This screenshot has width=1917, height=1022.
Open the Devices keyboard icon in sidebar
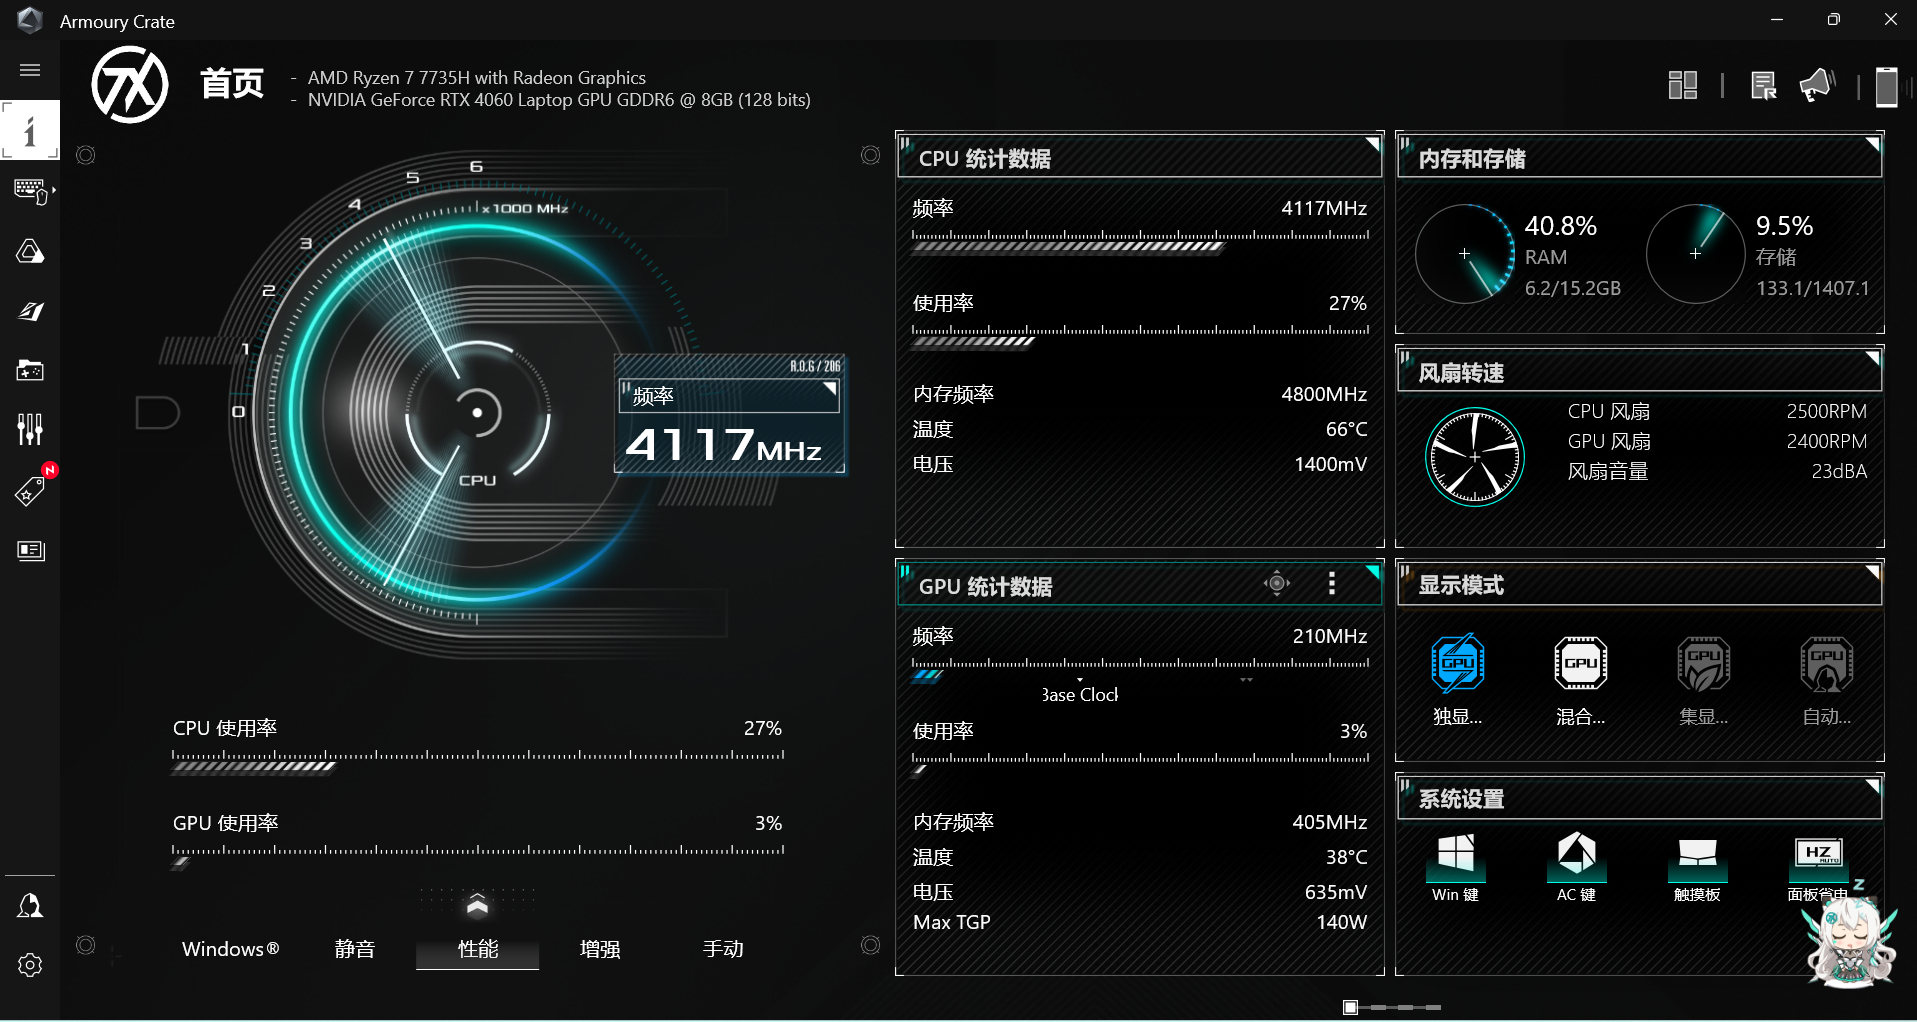pyautogui.click(x=32, y=190)
